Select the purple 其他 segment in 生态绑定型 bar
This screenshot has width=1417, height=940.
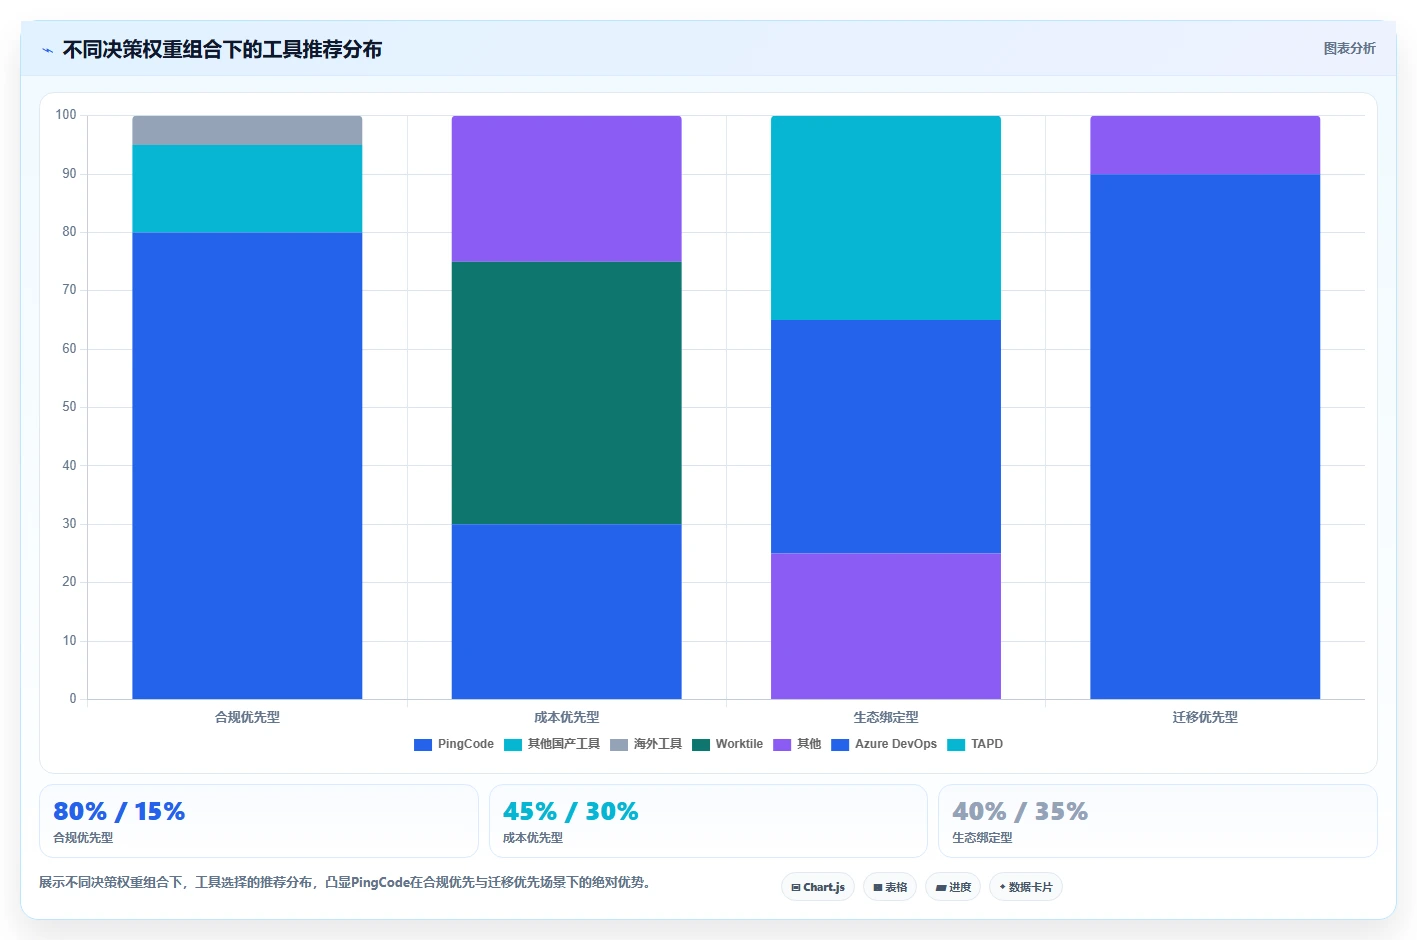coord(886,626)
